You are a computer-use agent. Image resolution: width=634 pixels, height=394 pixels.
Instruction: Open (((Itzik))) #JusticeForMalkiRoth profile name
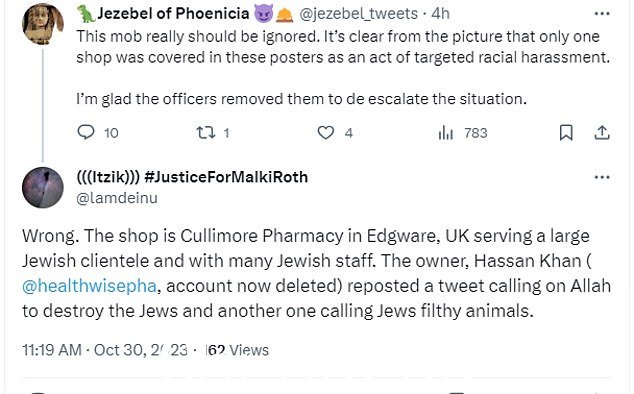(x=192, y=177)
